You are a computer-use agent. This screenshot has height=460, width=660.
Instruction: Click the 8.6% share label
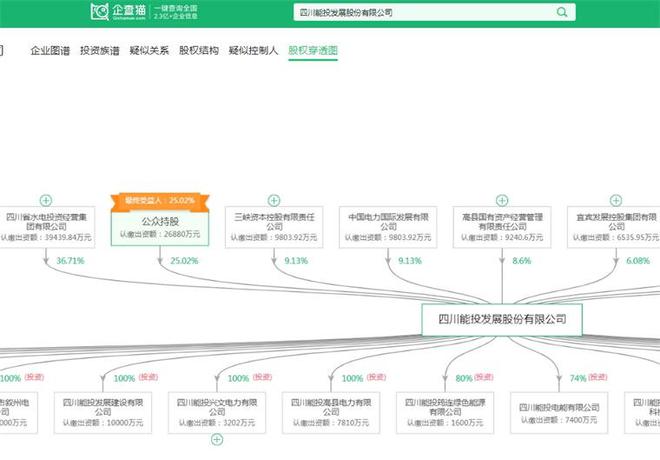[522, 261]
